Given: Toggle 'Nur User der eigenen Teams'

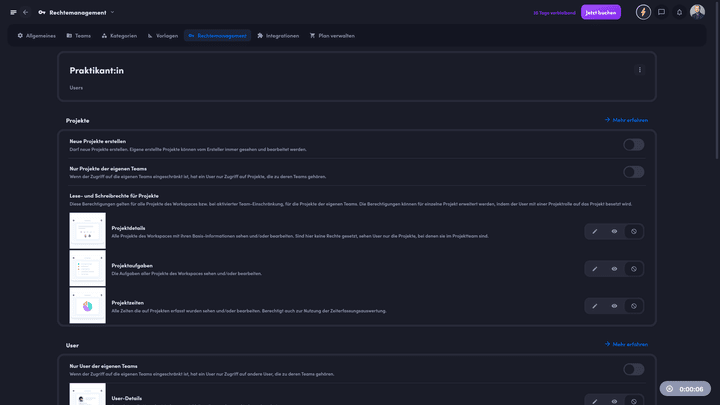Looking at the screenshot, I should click(633, 369).
